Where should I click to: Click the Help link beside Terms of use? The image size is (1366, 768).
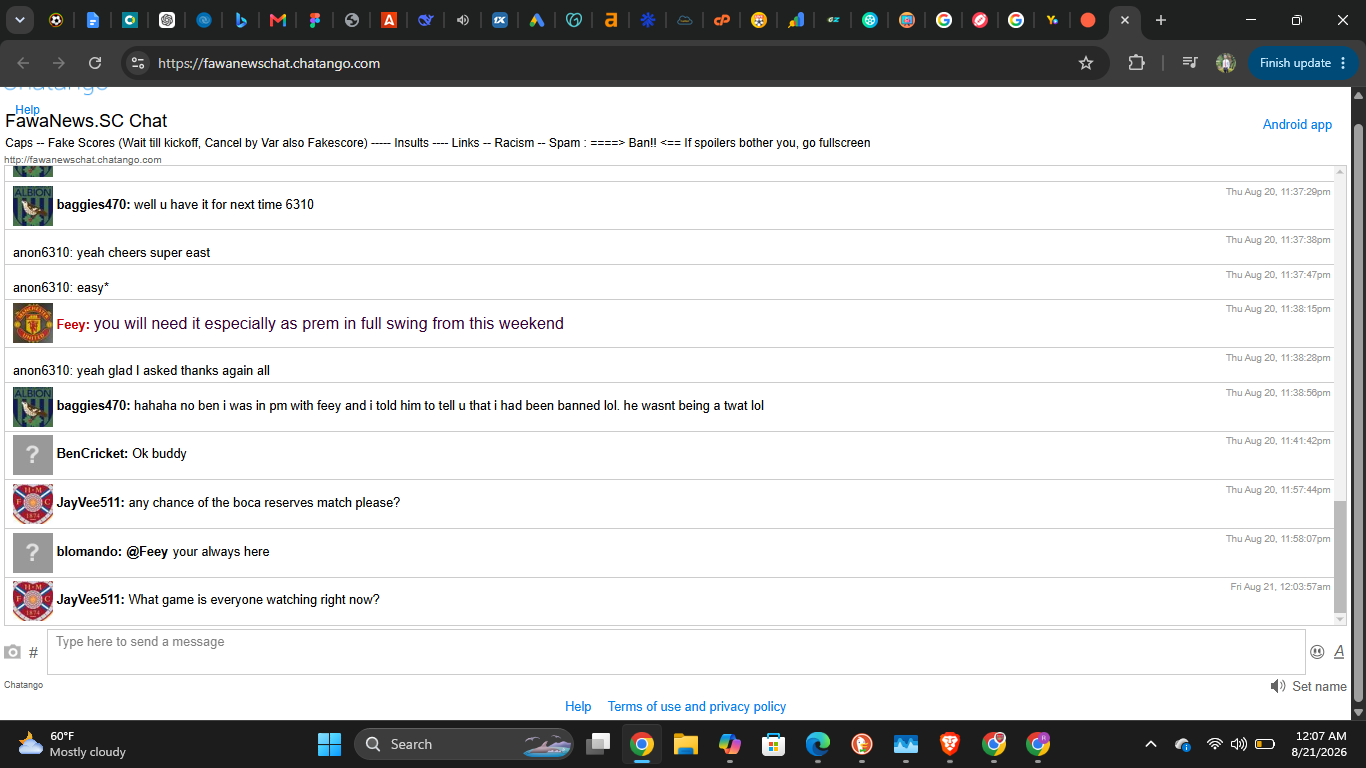[x=578, y=706]
